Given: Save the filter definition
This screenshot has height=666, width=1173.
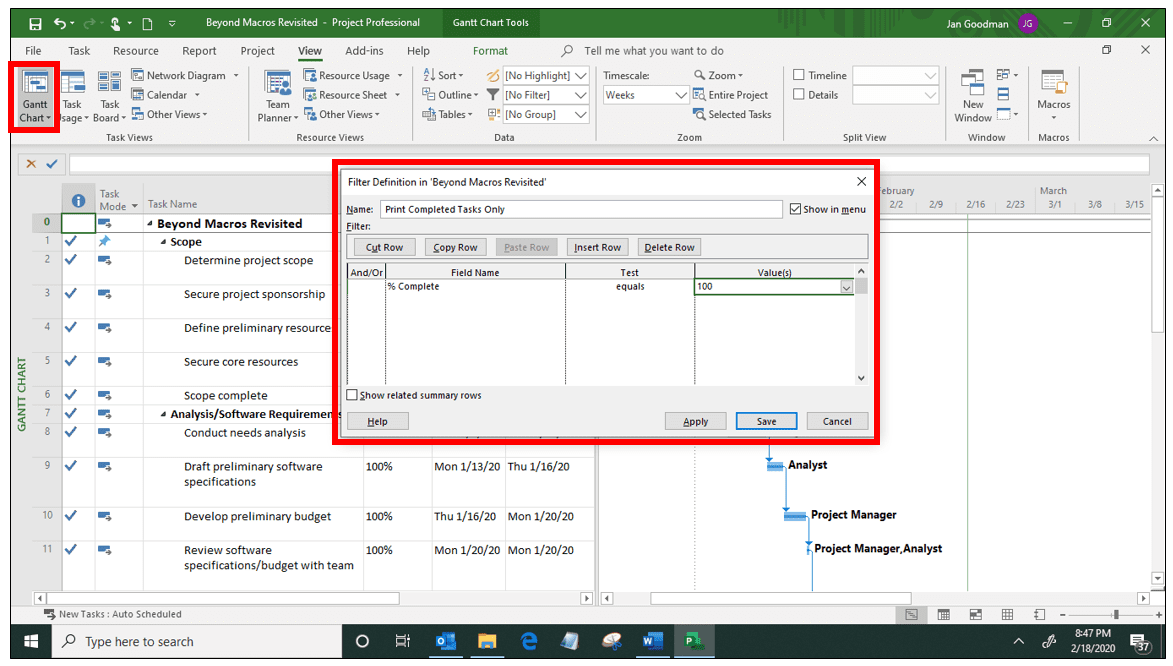Looking at the screenshot, I should 766,421.
